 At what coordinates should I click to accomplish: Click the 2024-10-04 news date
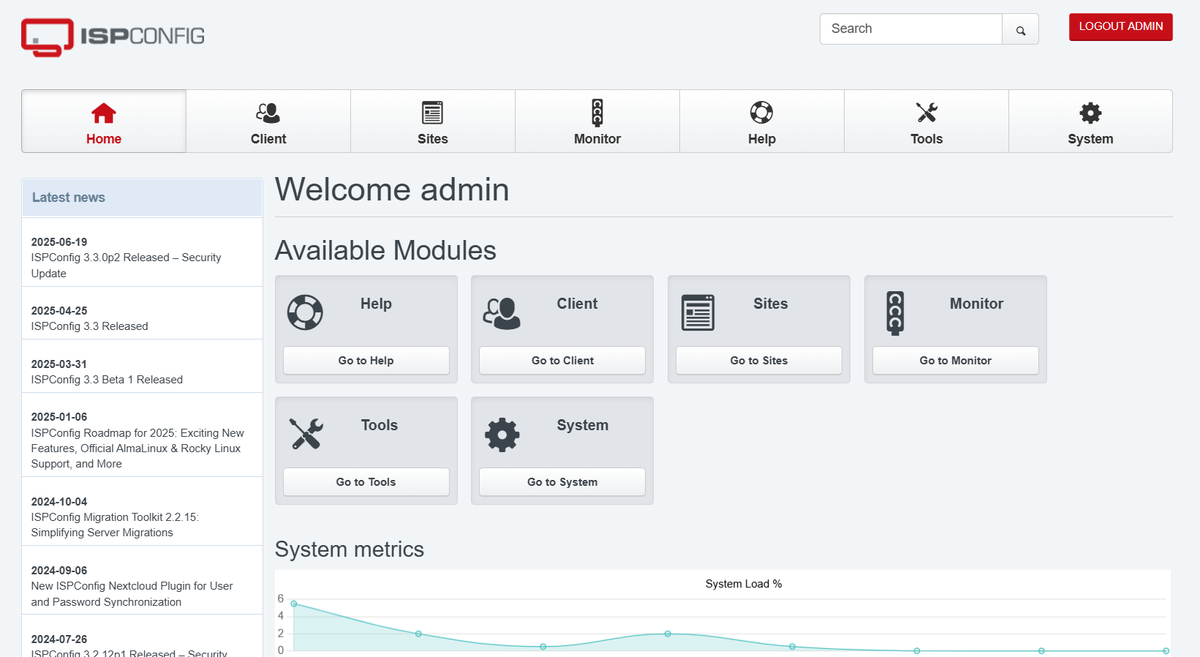[59, 502]
